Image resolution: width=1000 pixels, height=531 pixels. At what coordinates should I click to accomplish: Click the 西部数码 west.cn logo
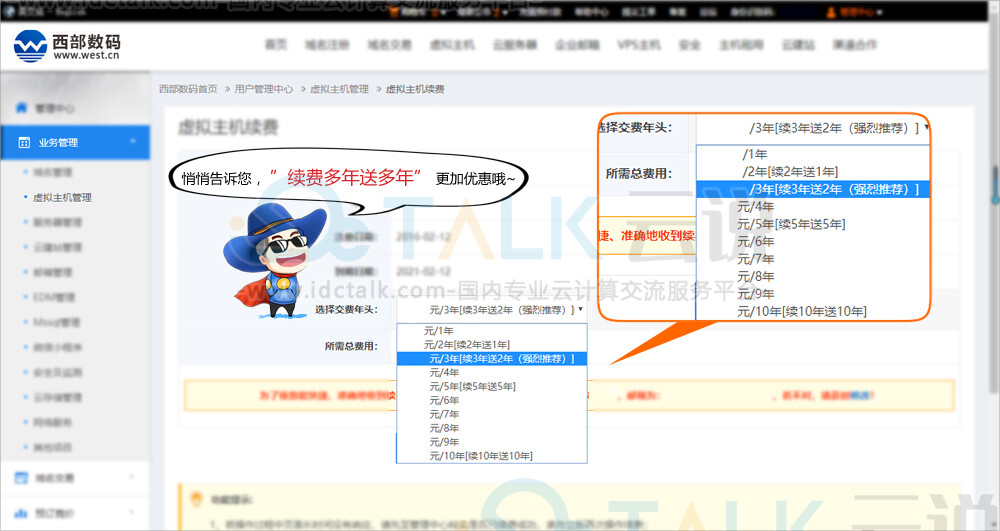tap(66, 46)
